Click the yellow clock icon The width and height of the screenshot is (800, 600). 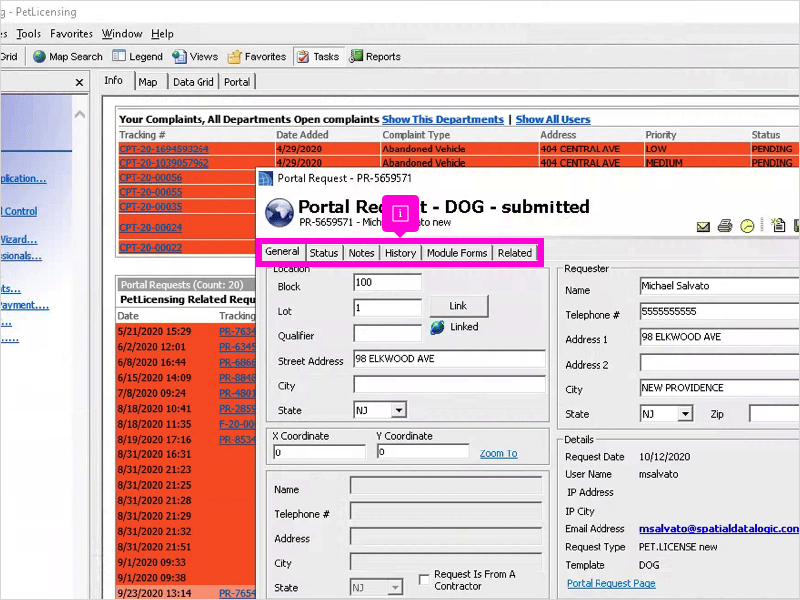(747, 226)
